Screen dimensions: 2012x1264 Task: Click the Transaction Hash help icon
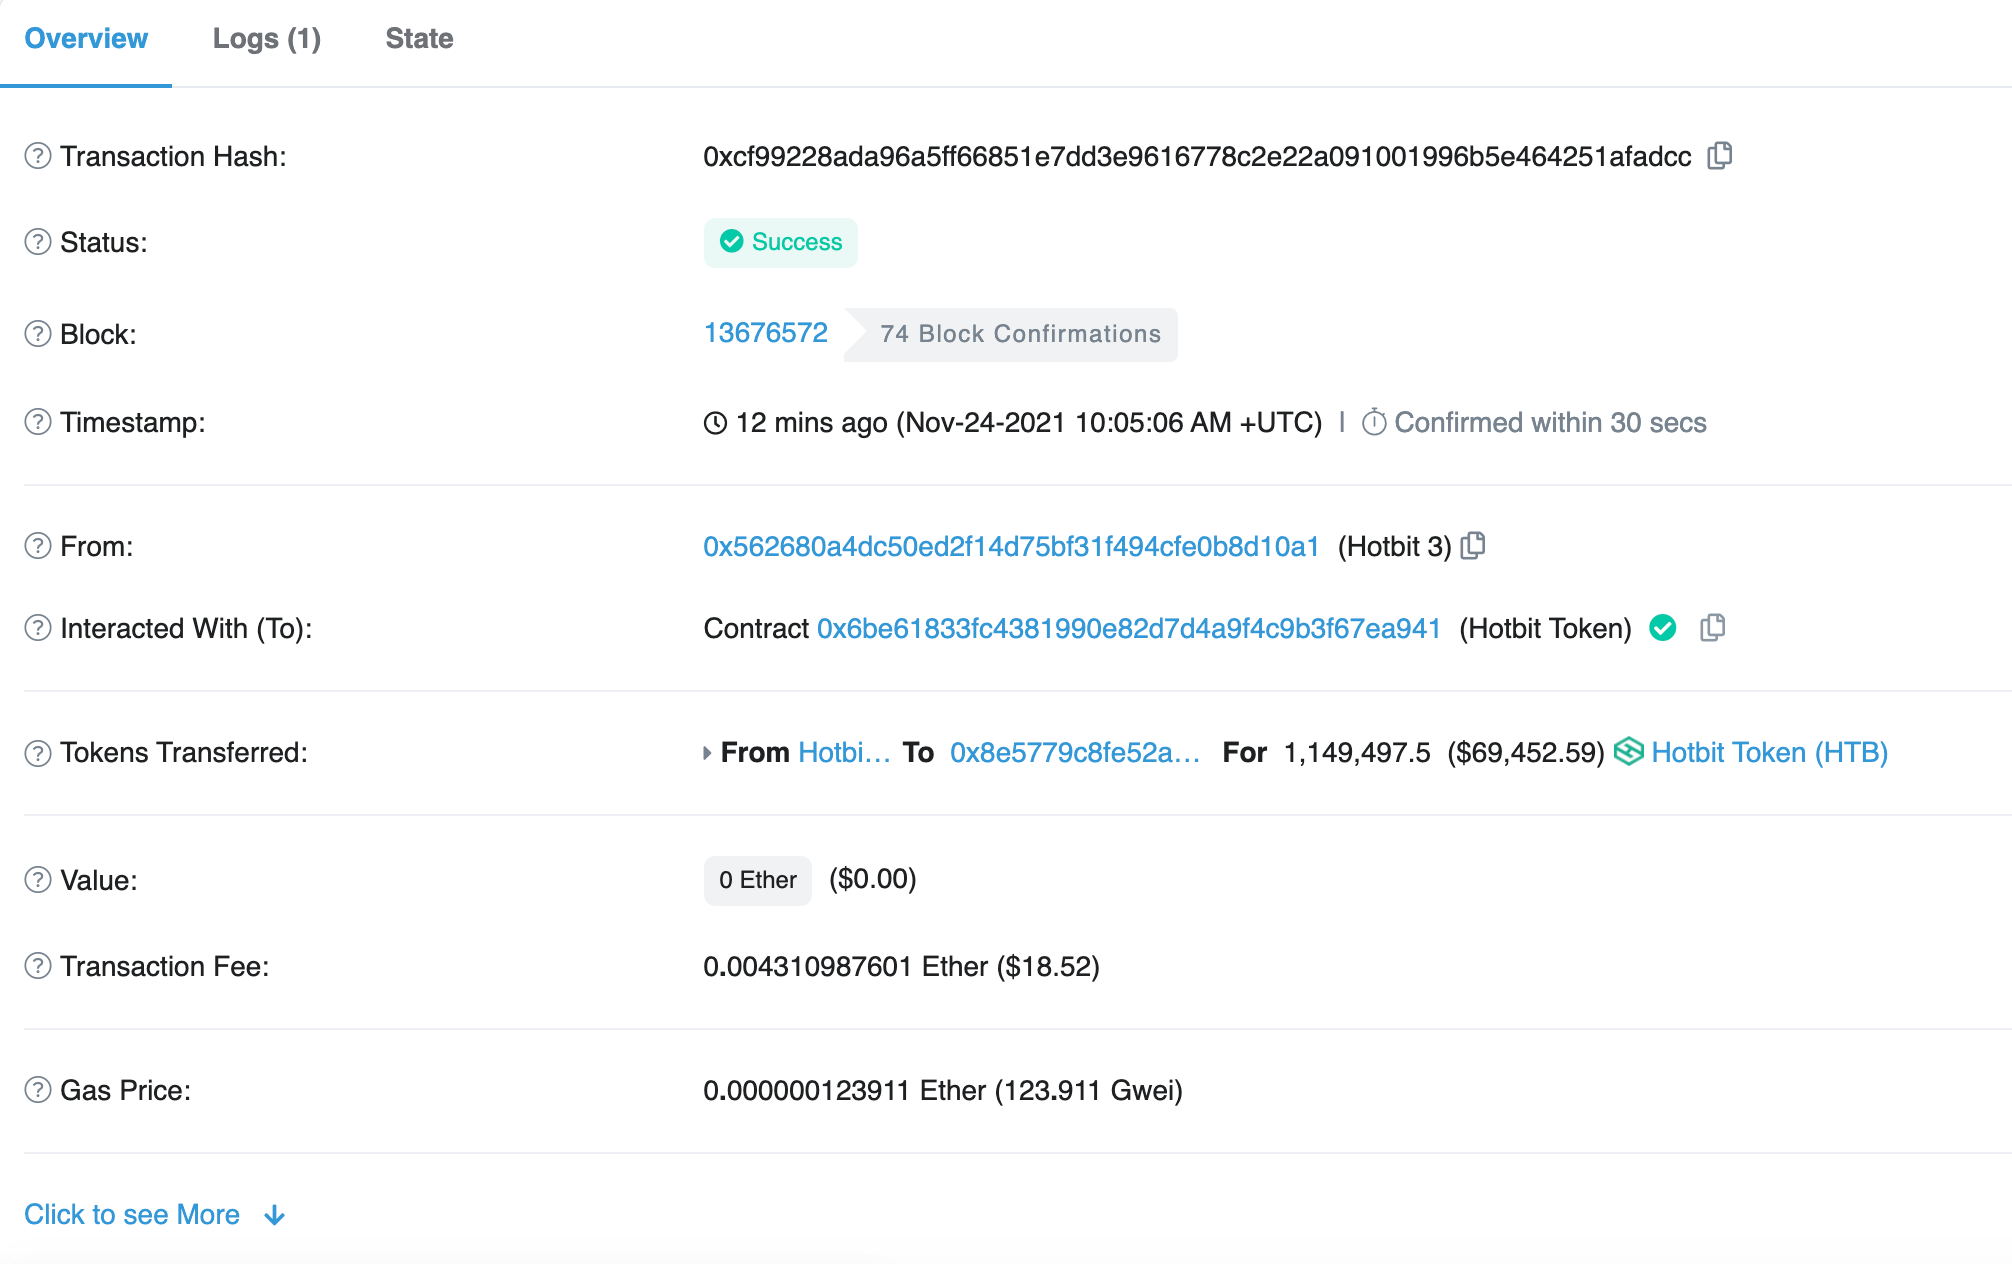point(38,156)
